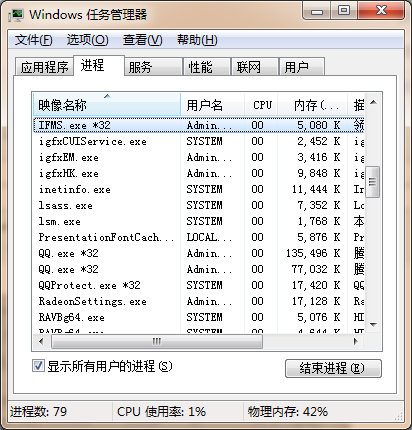Click the Task Manager title bar icon
The height and width of the screenshot is (430, 412).
coord(16,15)
